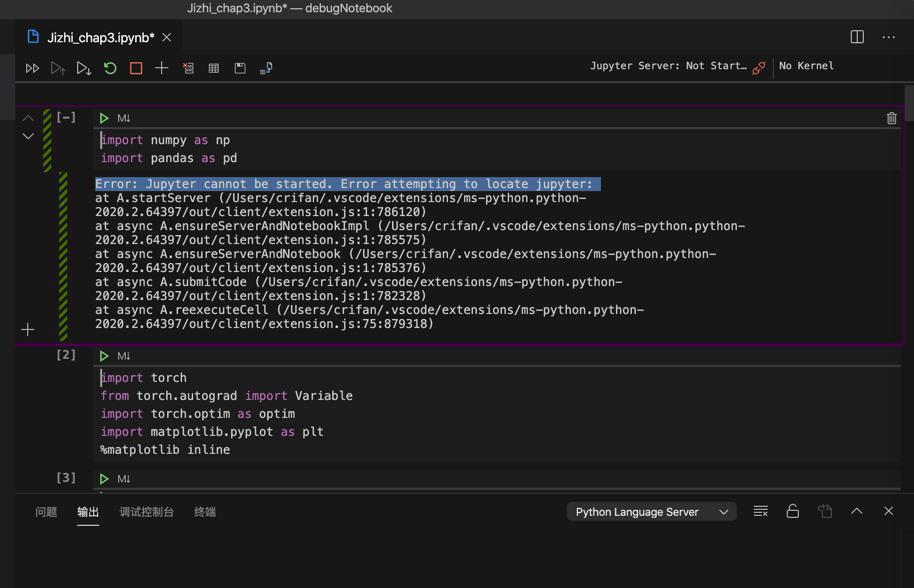
Task: Insert cell below with left plus
Action: click(x=27, y=330)
